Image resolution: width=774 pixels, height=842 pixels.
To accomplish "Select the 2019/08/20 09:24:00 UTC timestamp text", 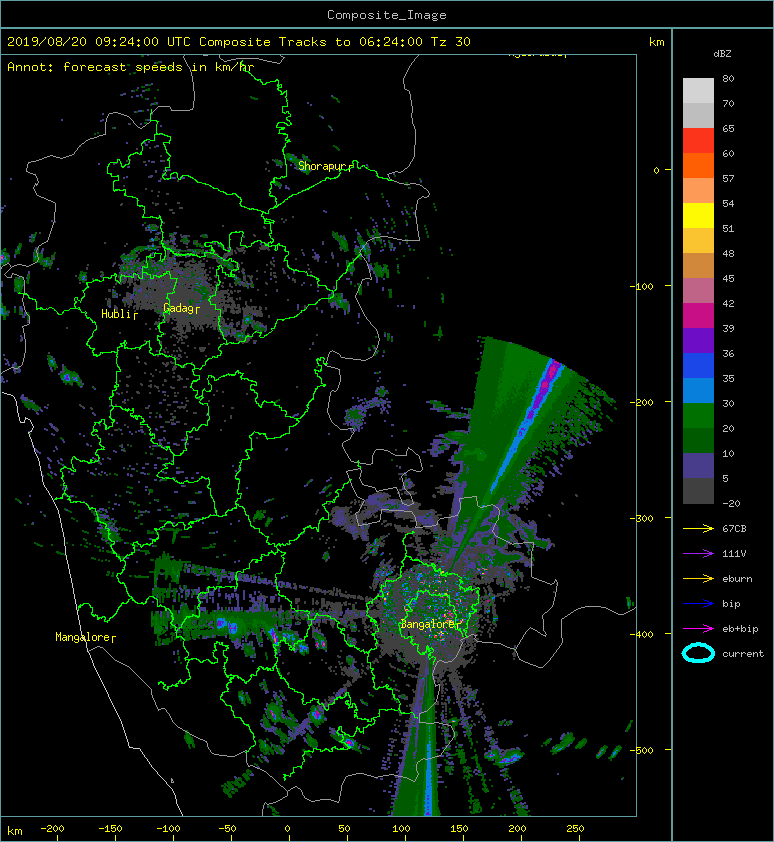I will tap(99, 42).
